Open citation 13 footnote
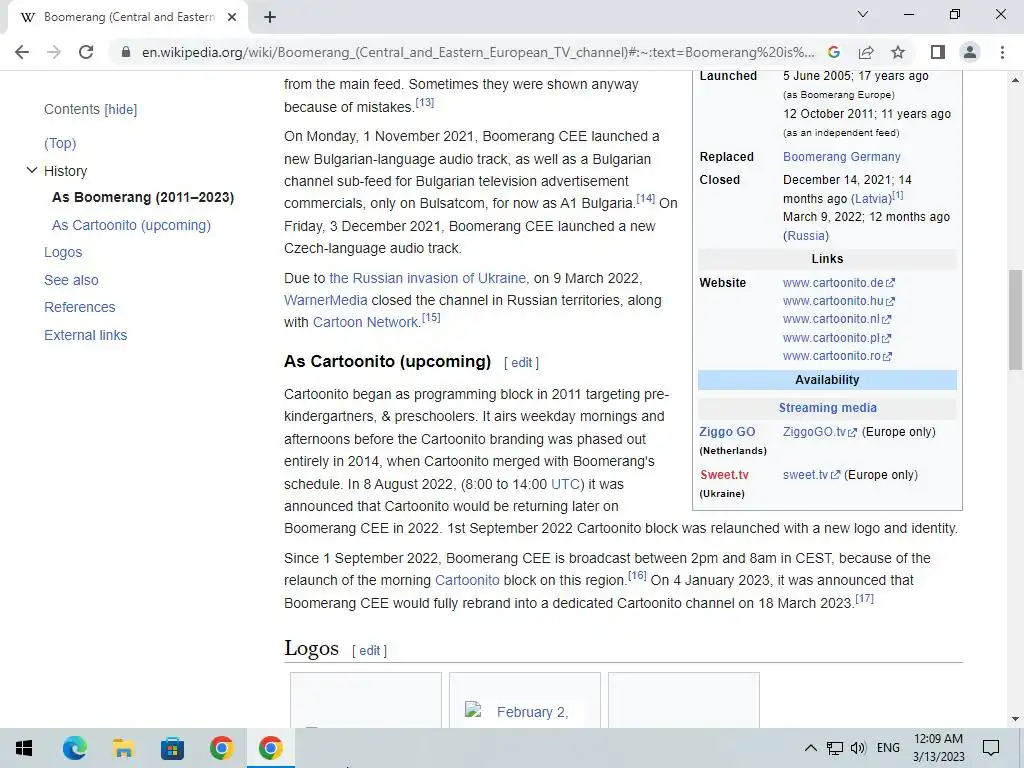The height and width of the screenshot is (768, 1024). [424, 103]
